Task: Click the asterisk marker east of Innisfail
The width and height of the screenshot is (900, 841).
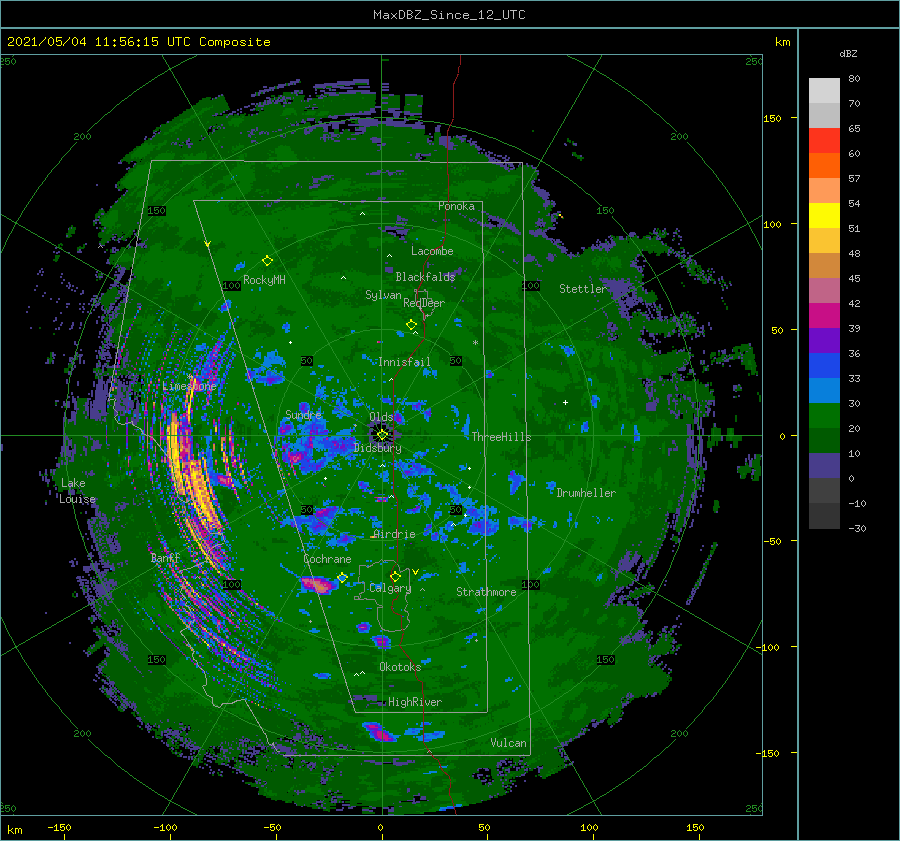Action: pyautogui.click(x=475, y=343)
